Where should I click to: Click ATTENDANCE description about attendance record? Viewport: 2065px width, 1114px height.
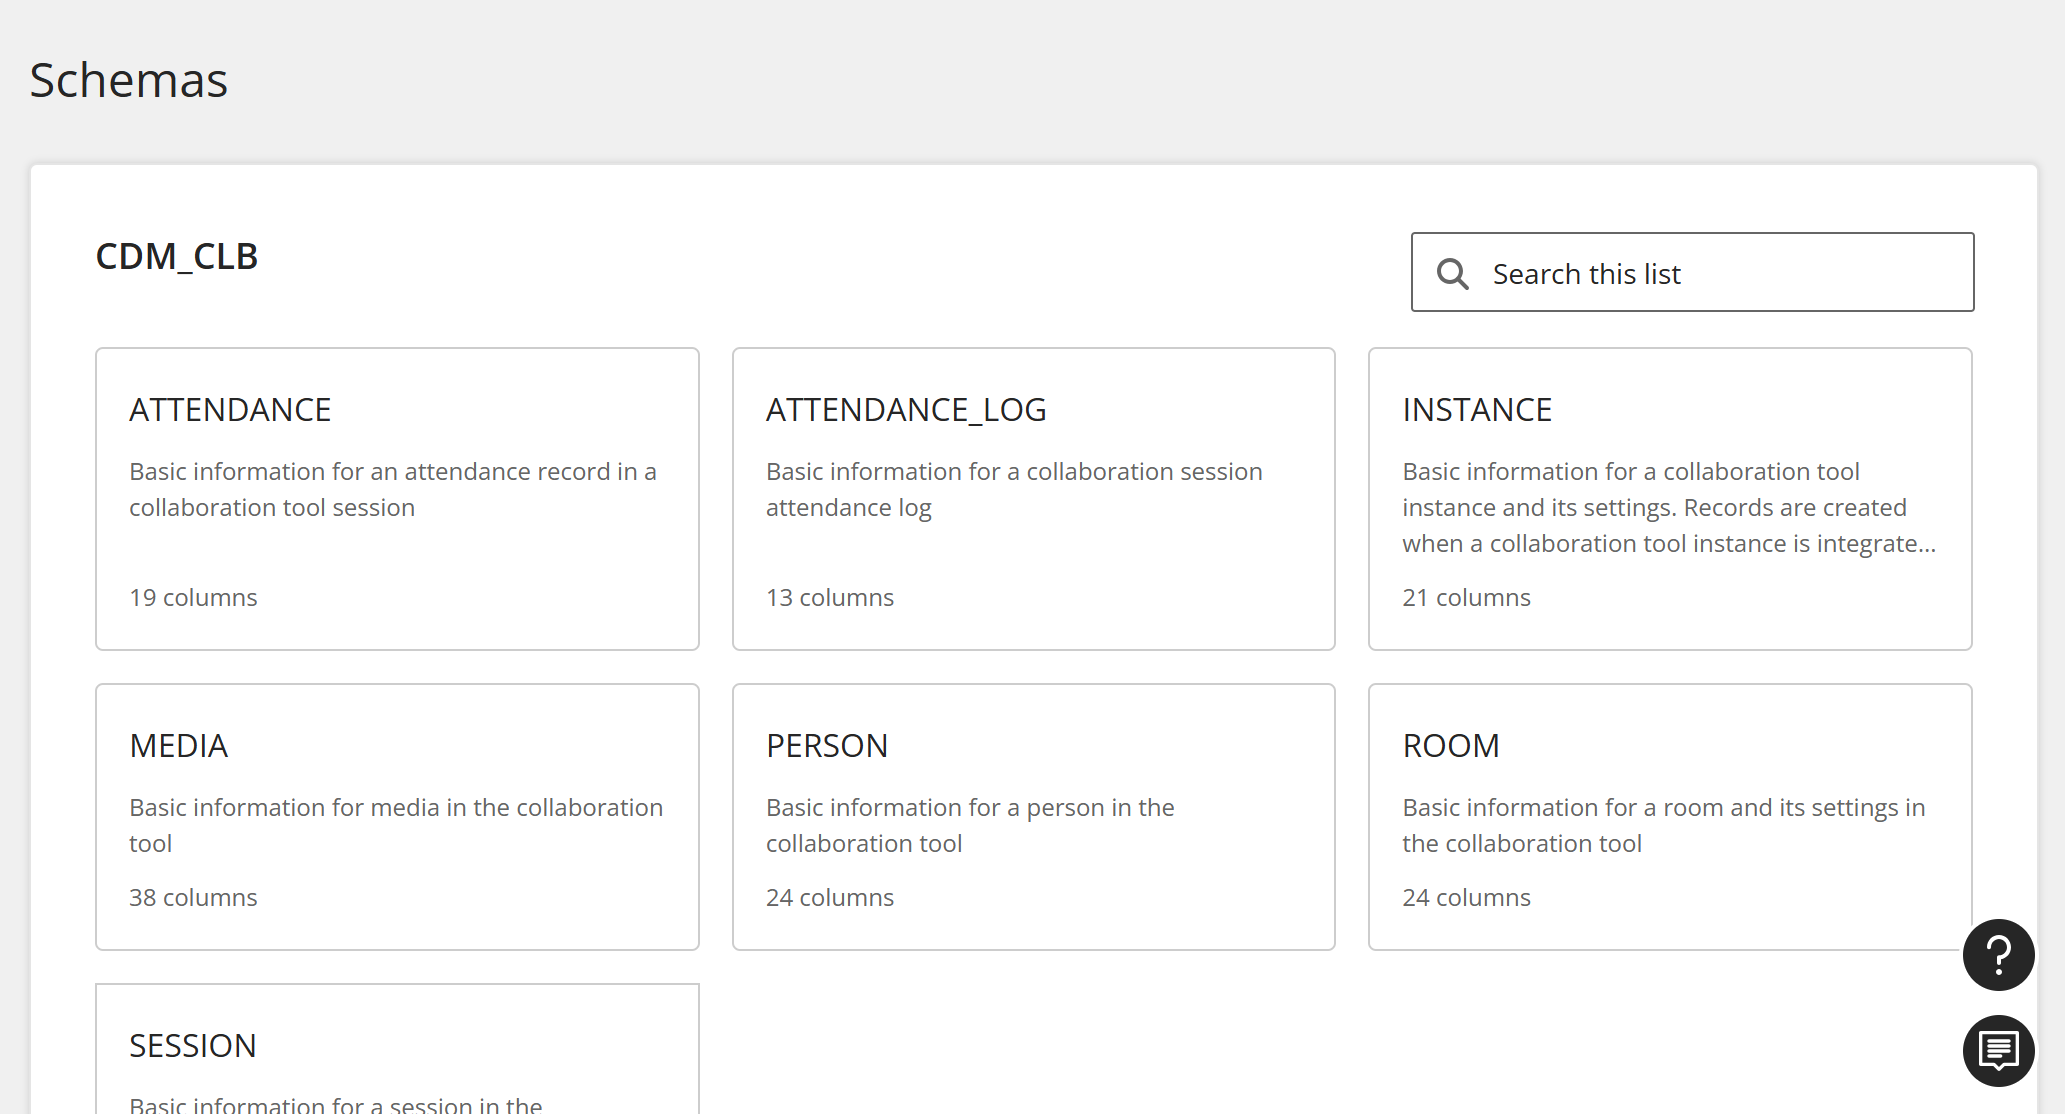[393, 489]
